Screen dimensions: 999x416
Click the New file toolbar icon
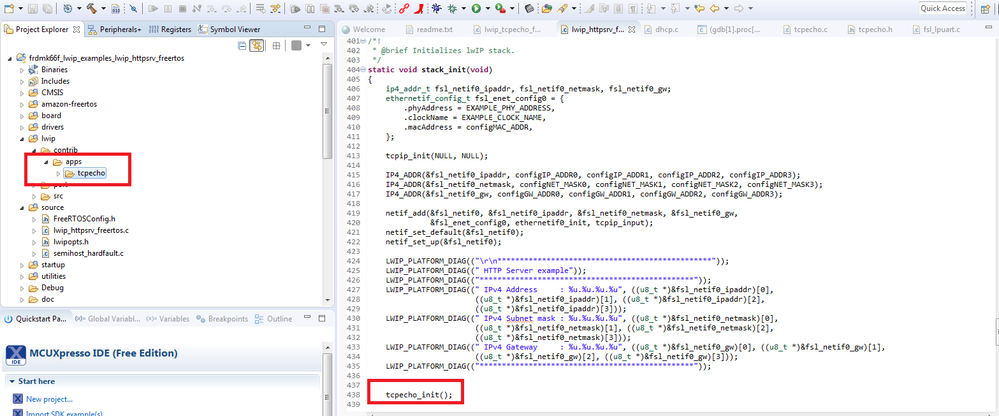pyautogui.click(x=9, y=8)
